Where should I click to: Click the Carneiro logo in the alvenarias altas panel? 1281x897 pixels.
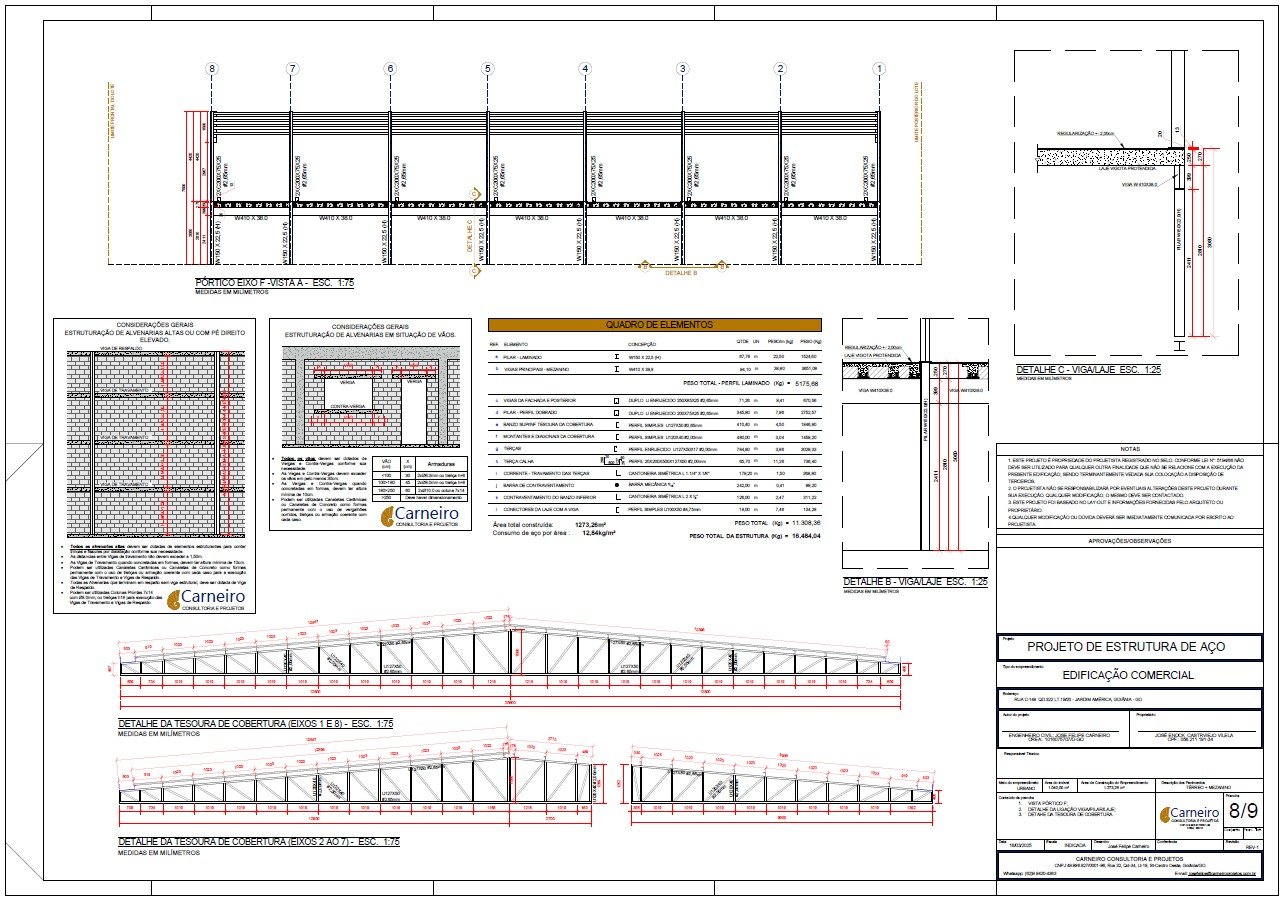point(212,600)
